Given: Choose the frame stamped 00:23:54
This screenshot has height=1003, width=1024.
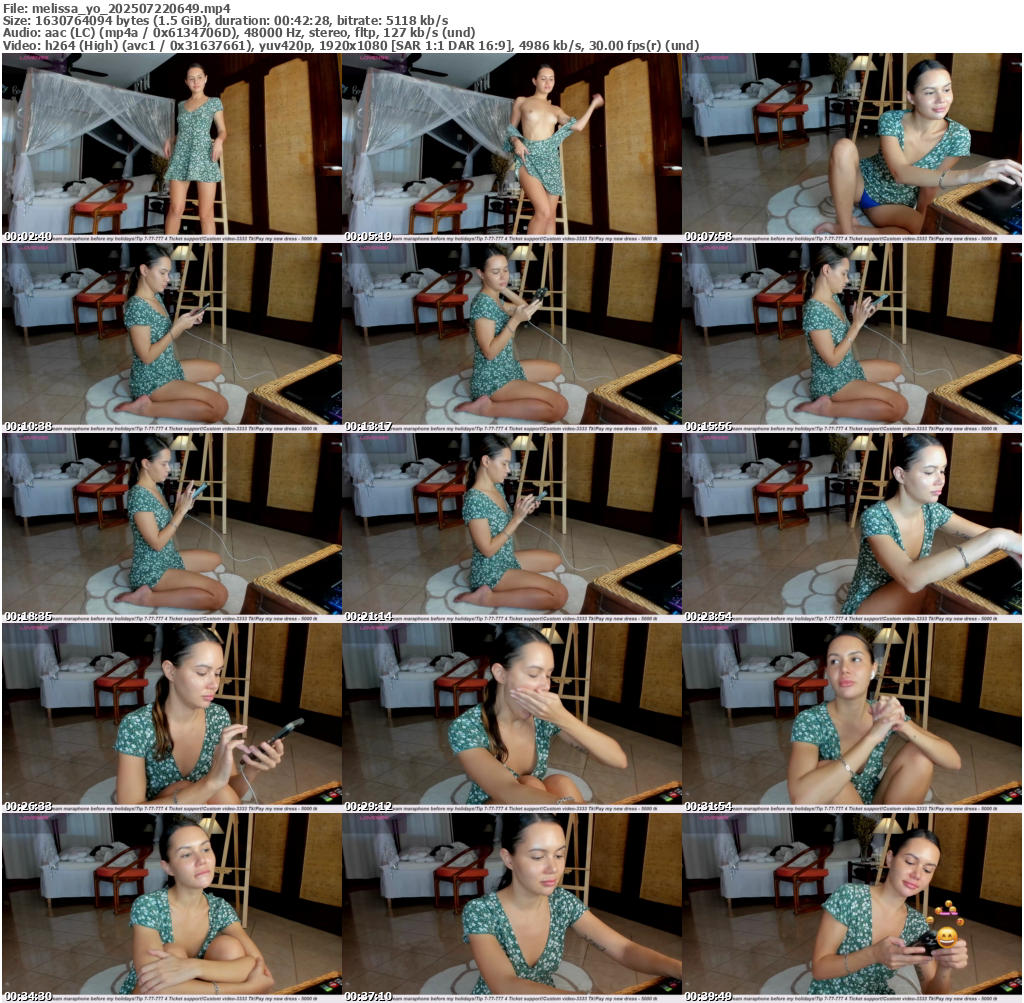Looking at the screenshot, I should coord(852,528).
